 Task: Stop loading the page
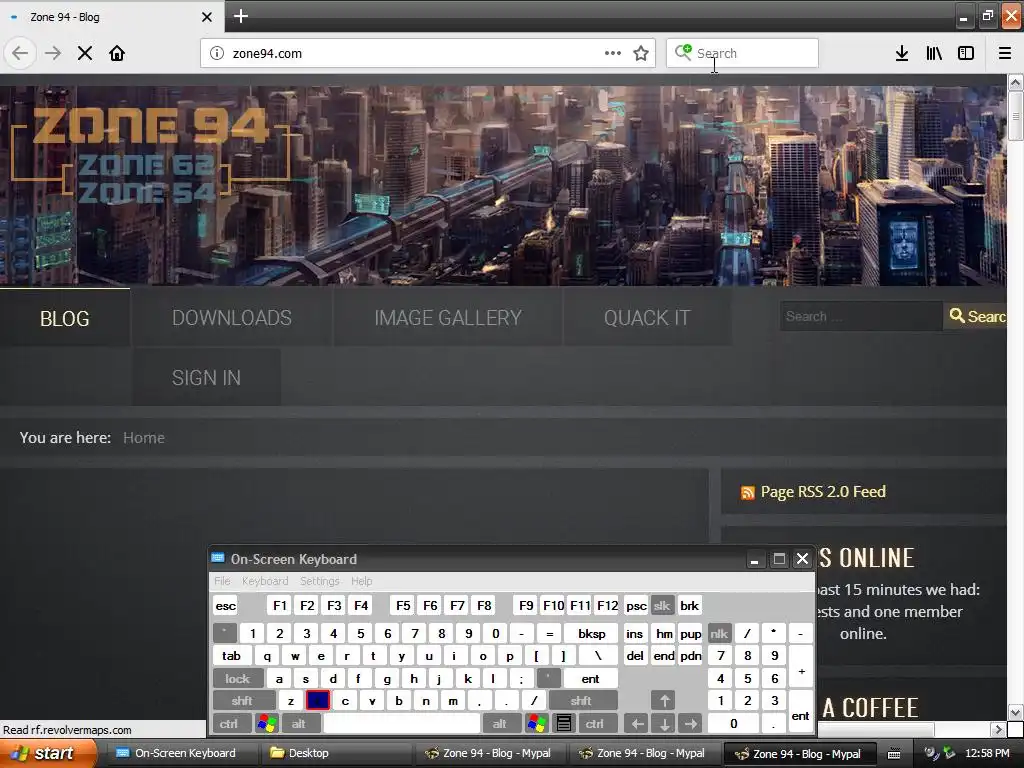(85, 53)
